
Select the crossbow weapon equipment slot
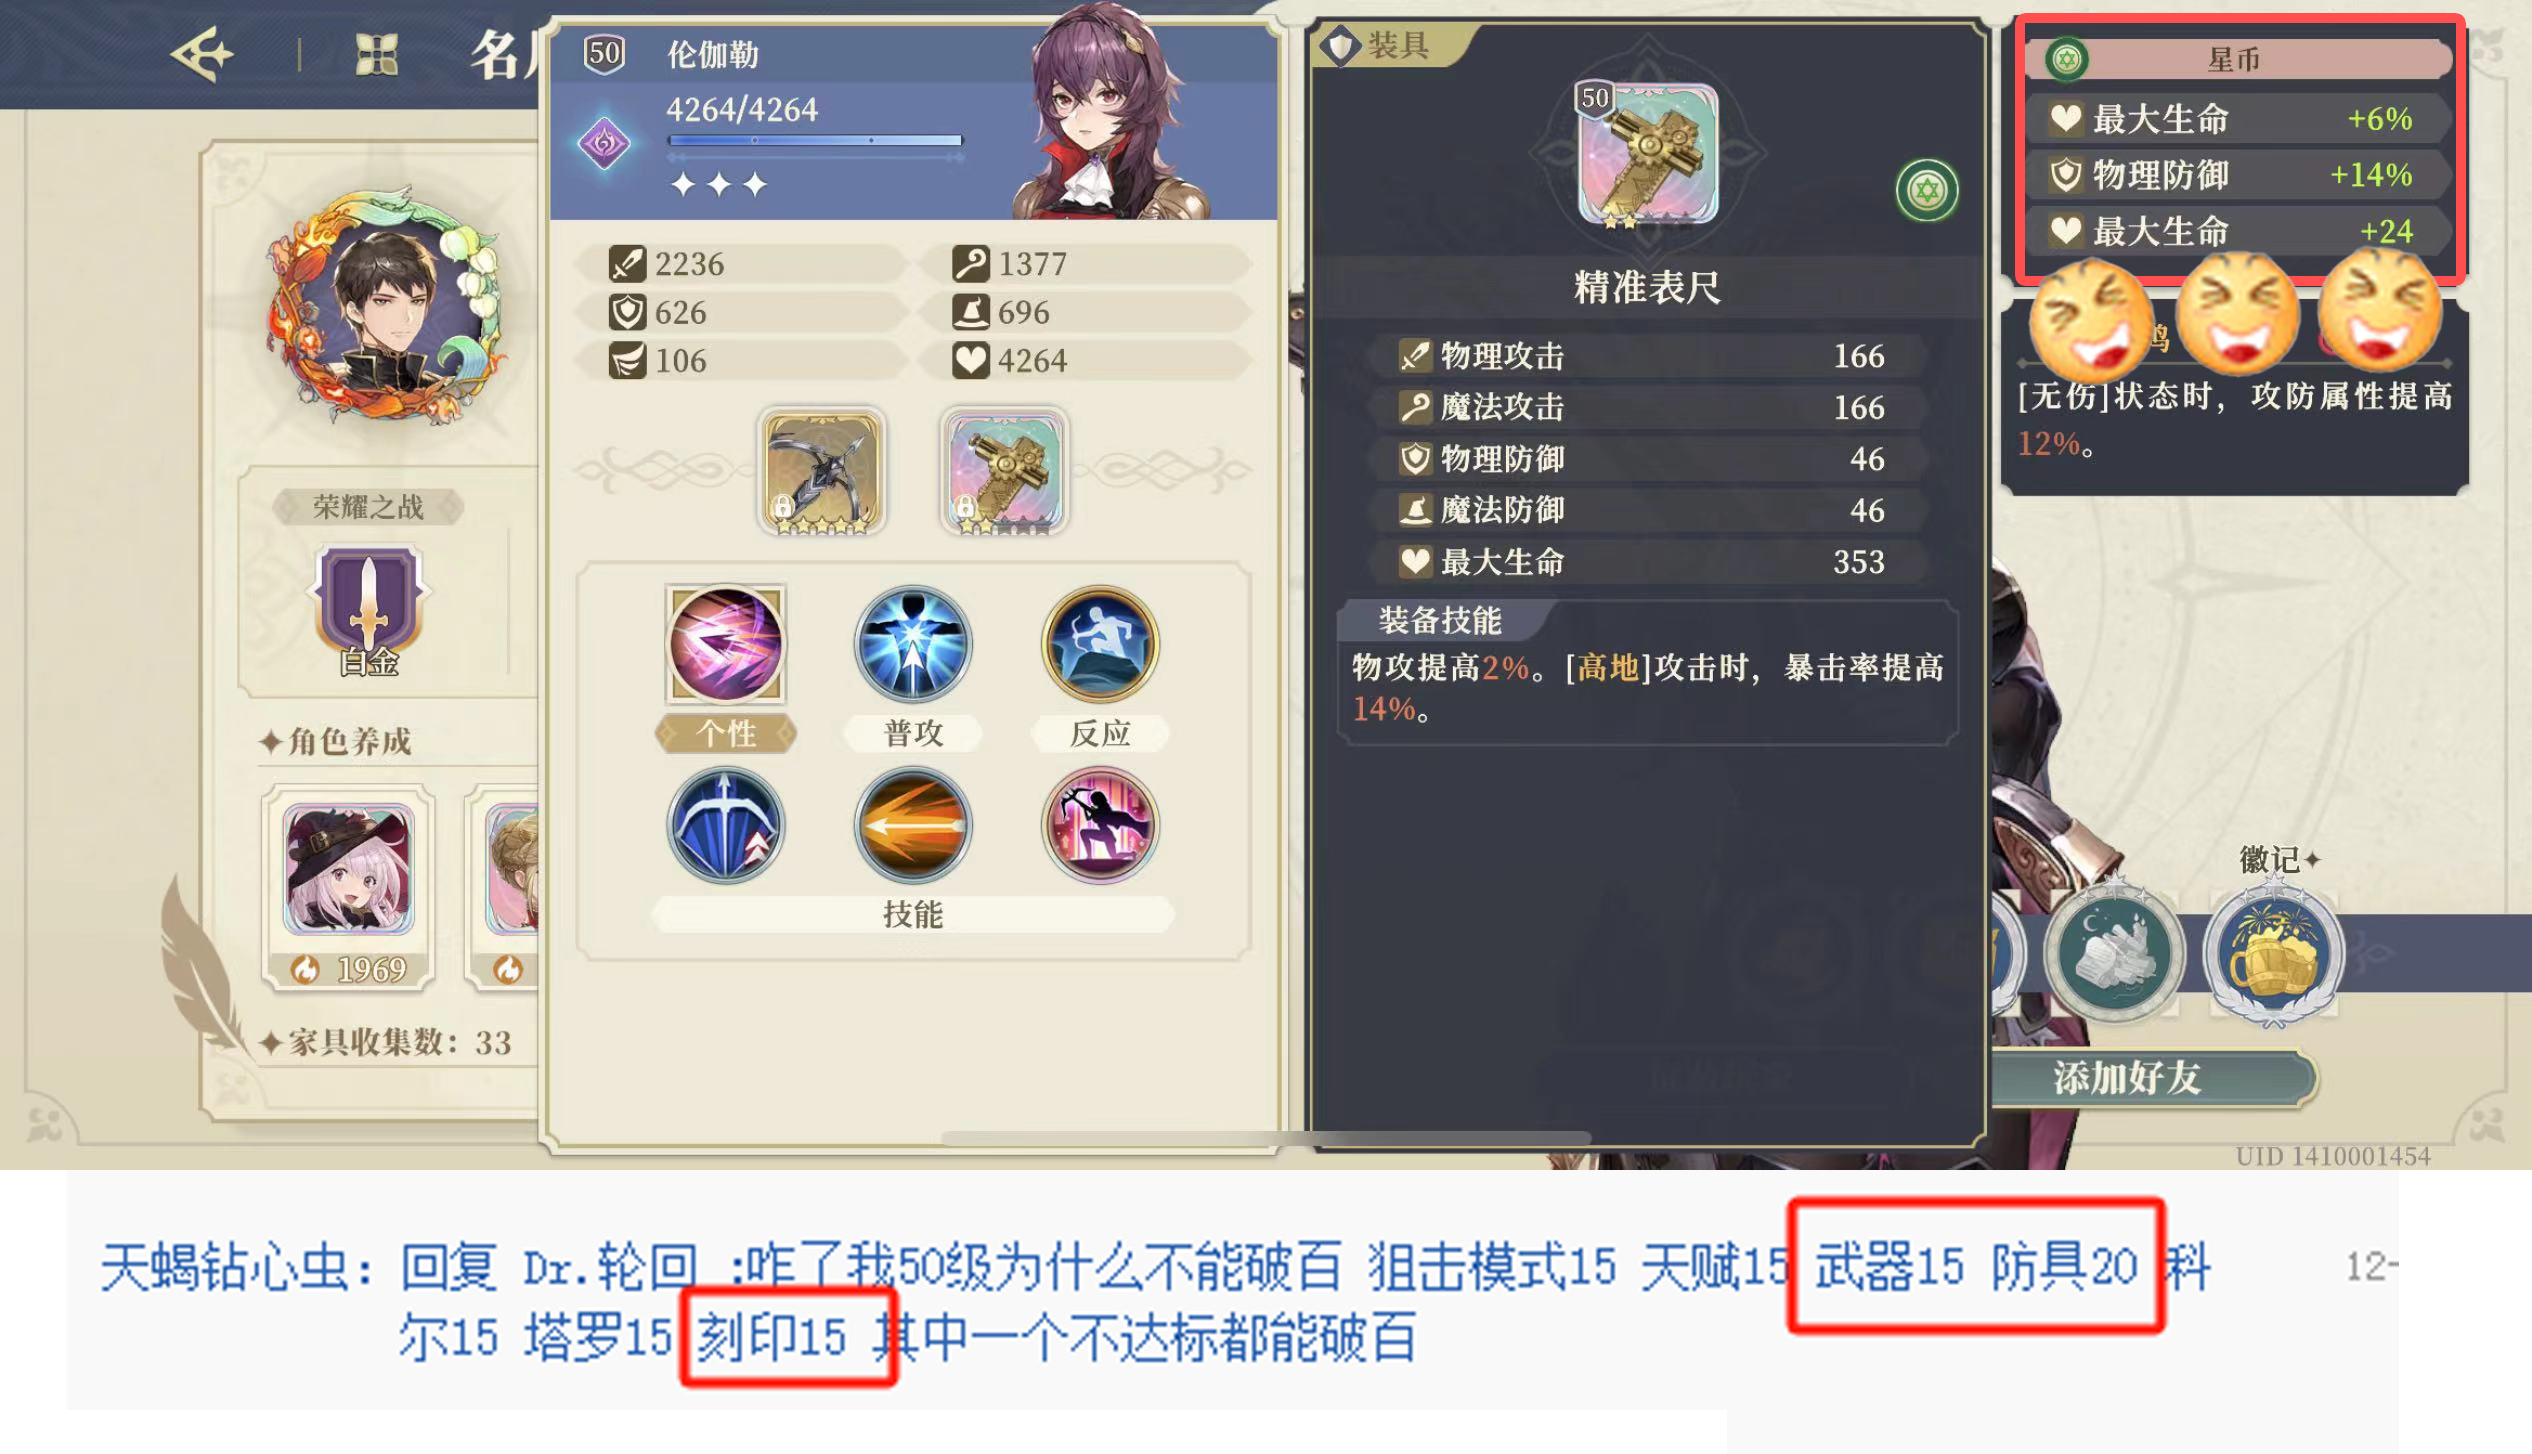click(x=822, y=470)
